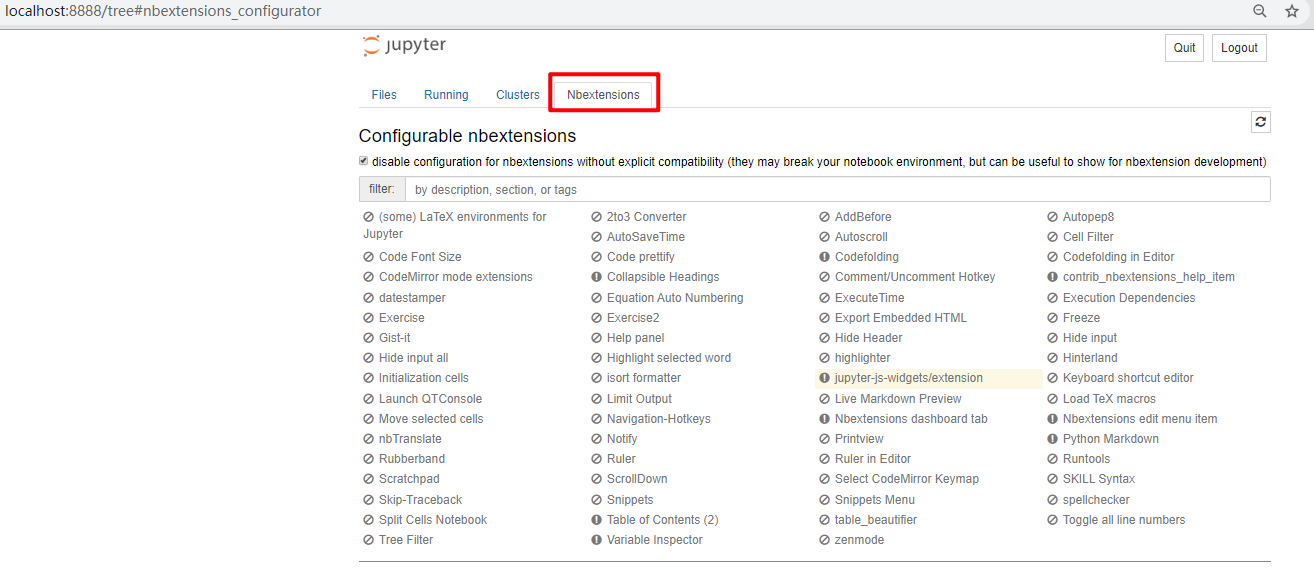
Task: Open the Code Font Size extension
Action: click(420, 257)
